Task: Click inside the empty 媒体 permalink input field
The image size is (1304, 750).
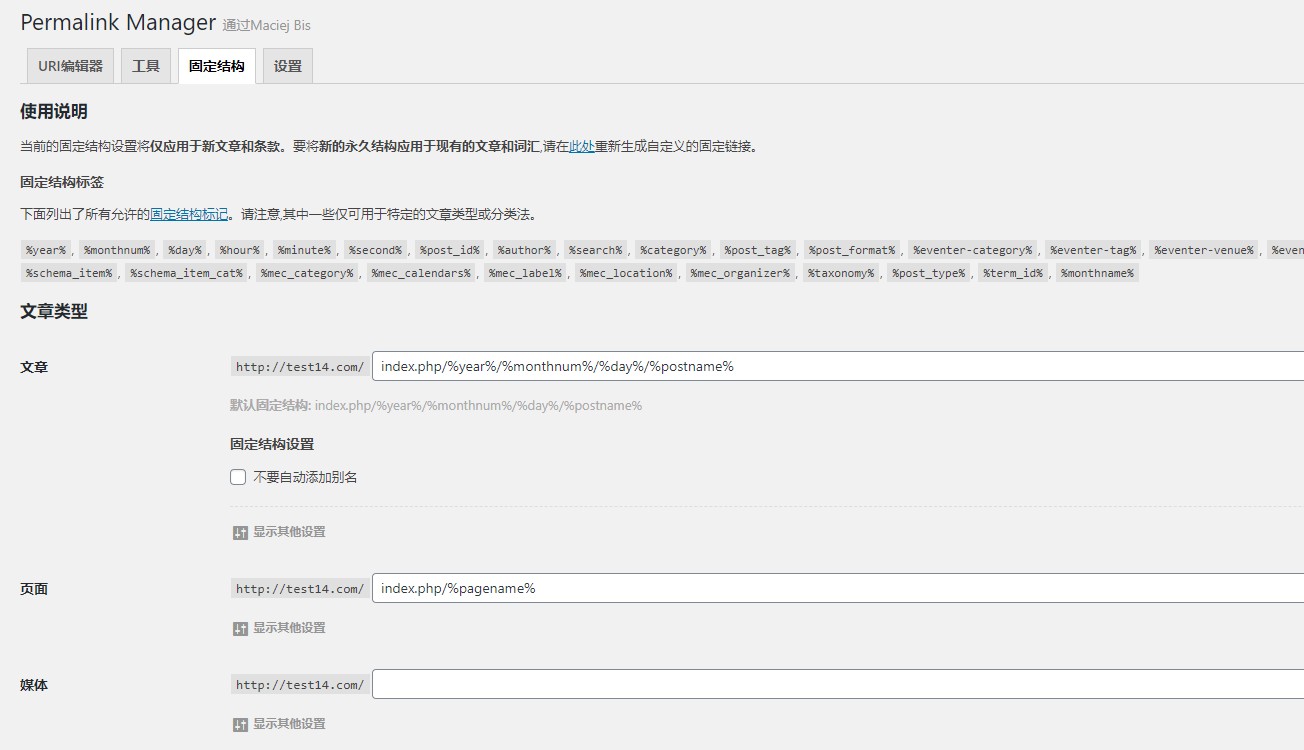Action: 700,684
